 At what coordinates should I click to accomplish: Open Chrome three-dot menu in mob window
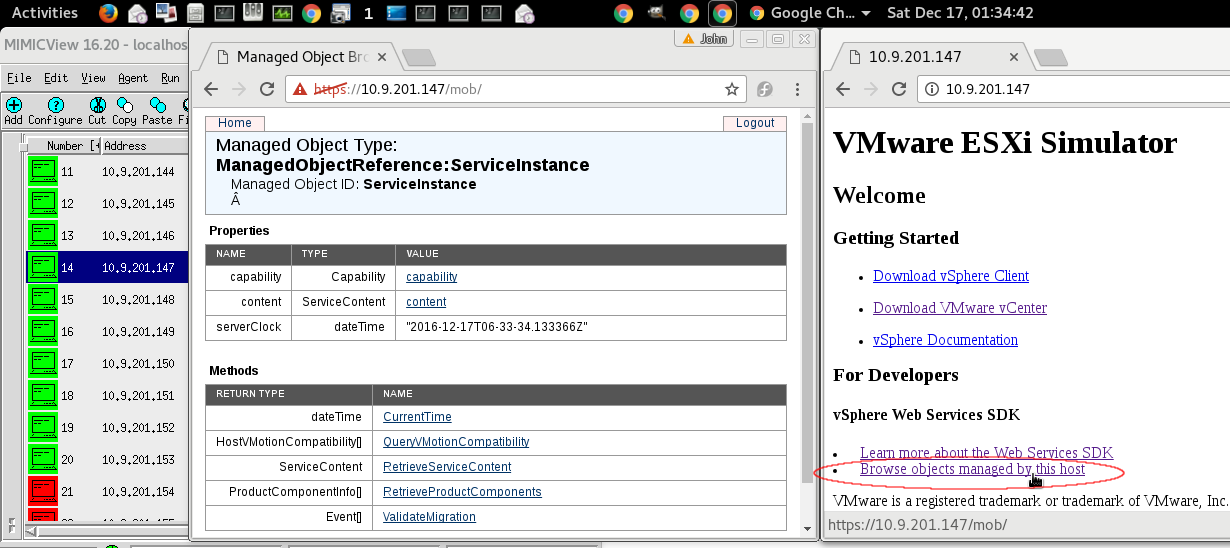796,89
